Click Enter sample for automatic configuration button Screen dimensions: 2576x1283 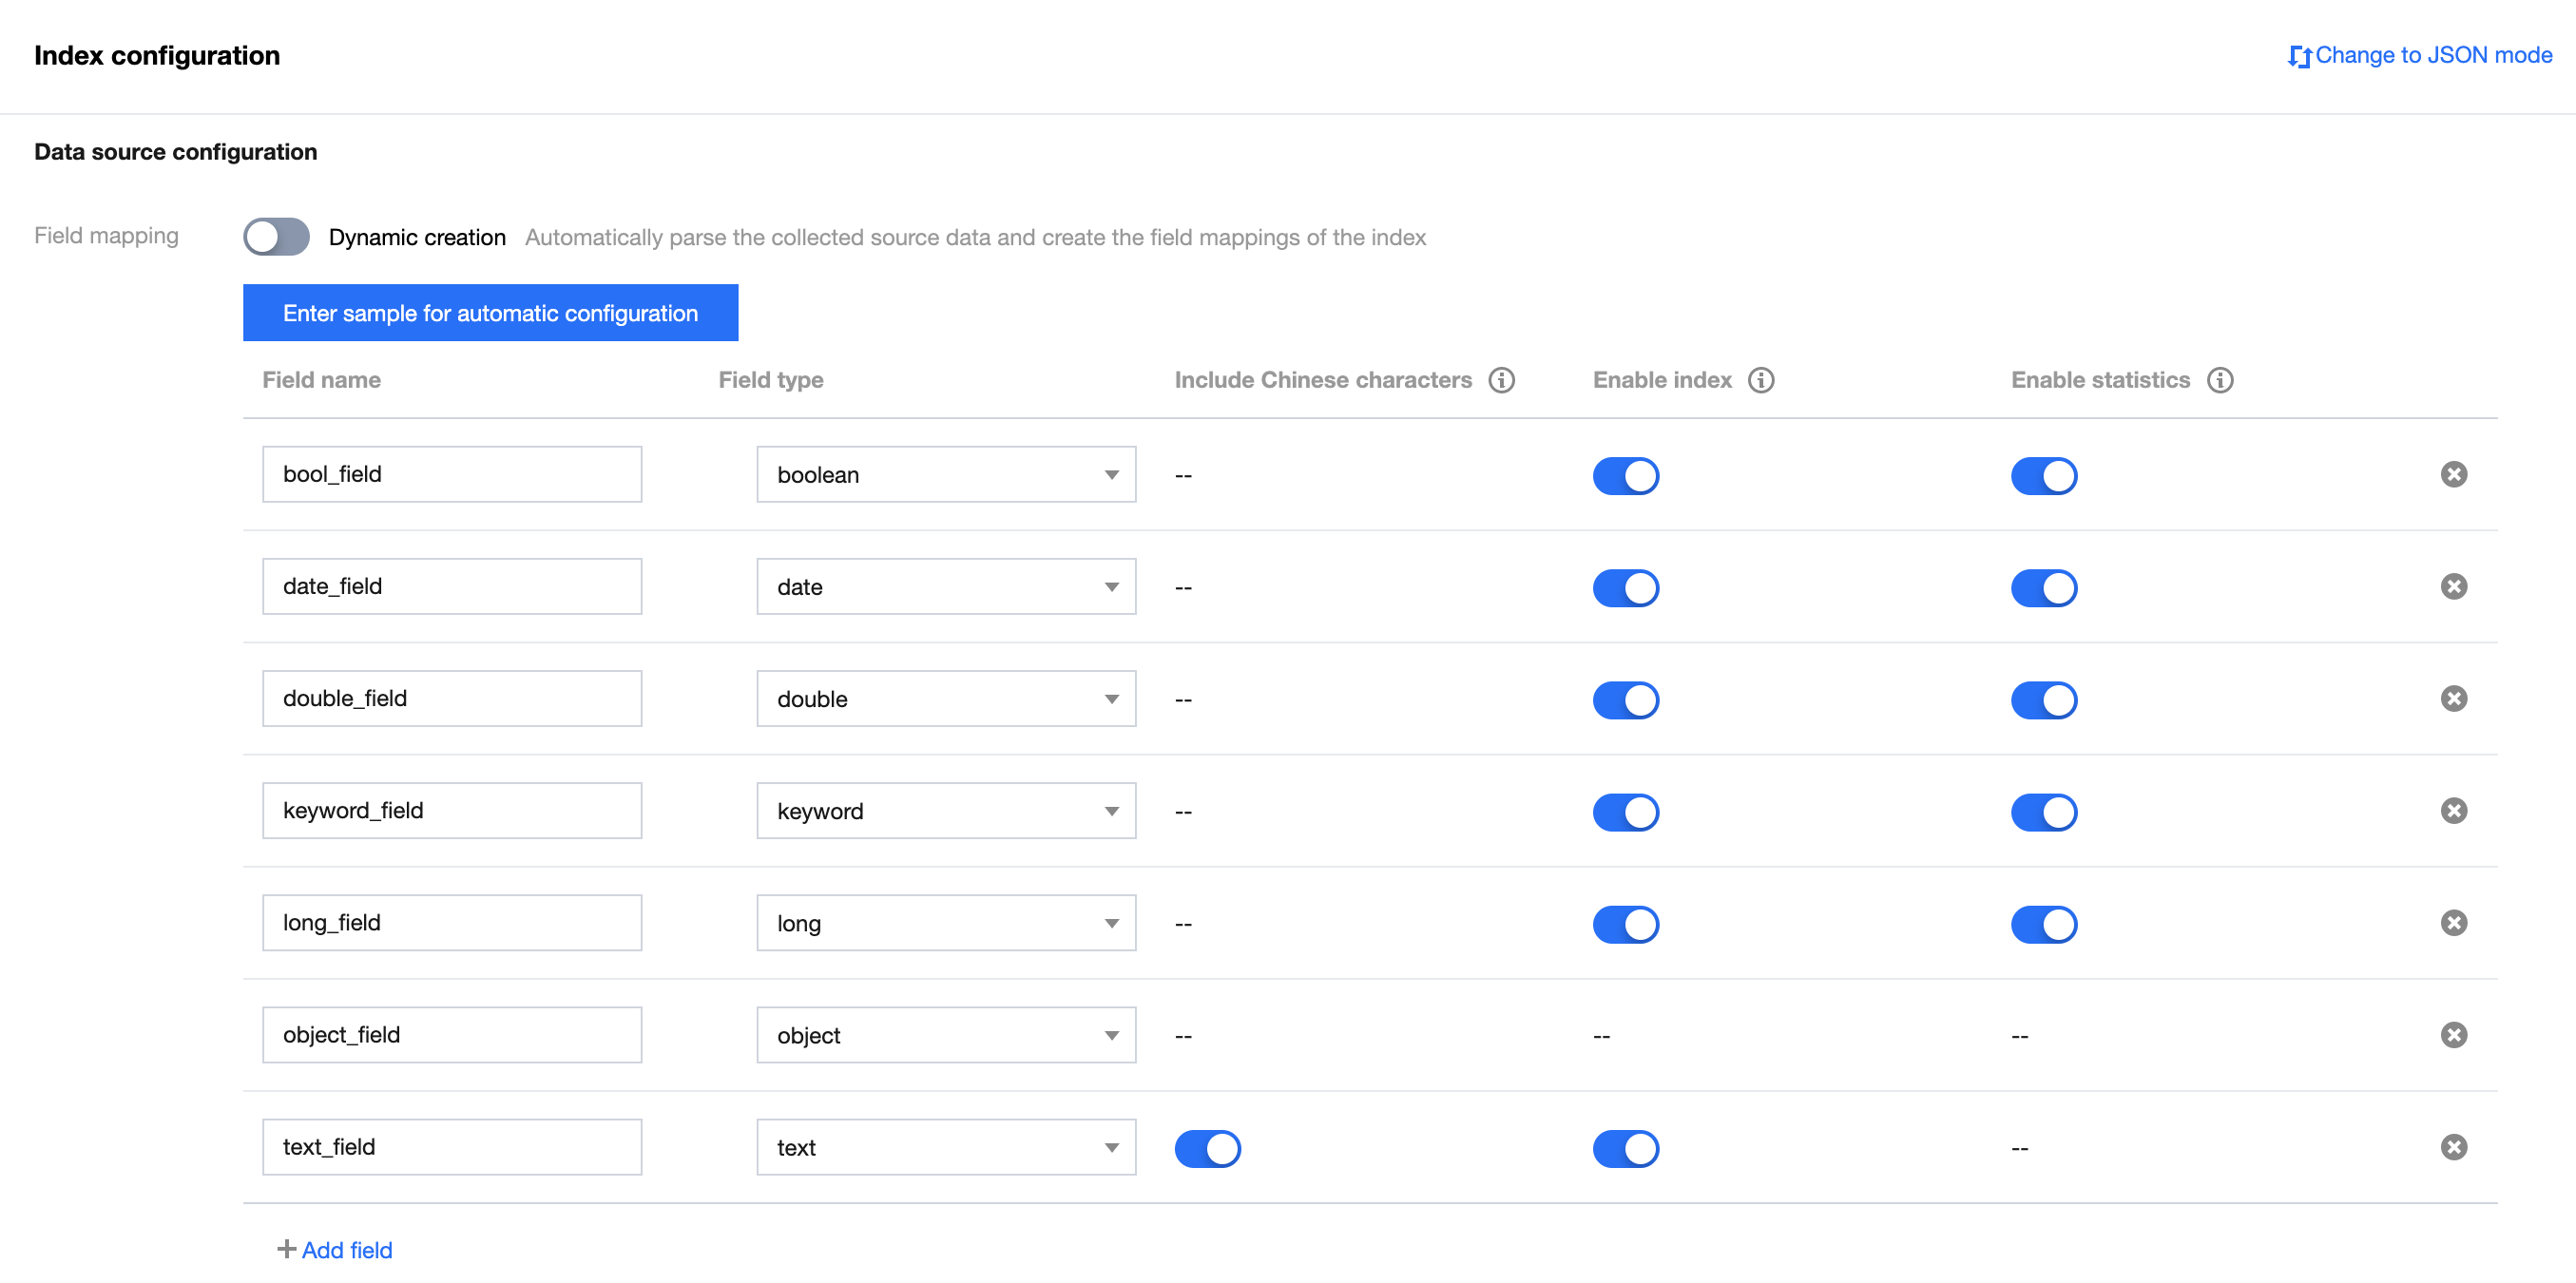pos(490,313)
